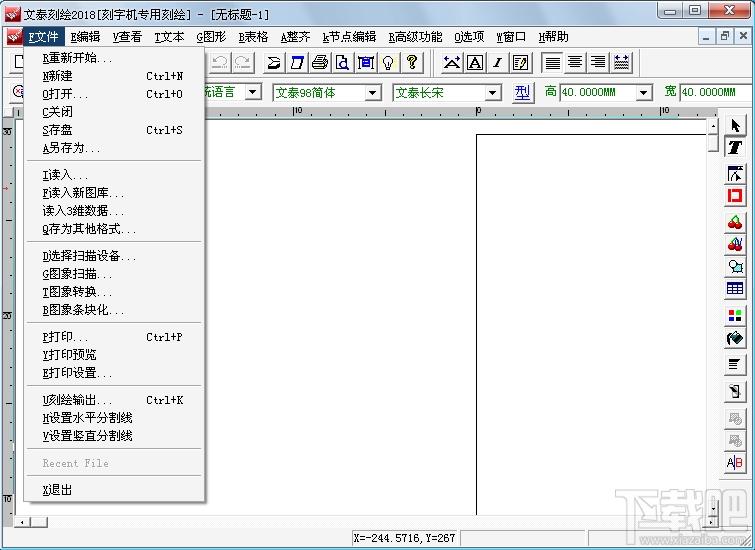Choose Q存为其他格式 menu entry
Viewport: 755px width, 550px height.
[115, 229]
